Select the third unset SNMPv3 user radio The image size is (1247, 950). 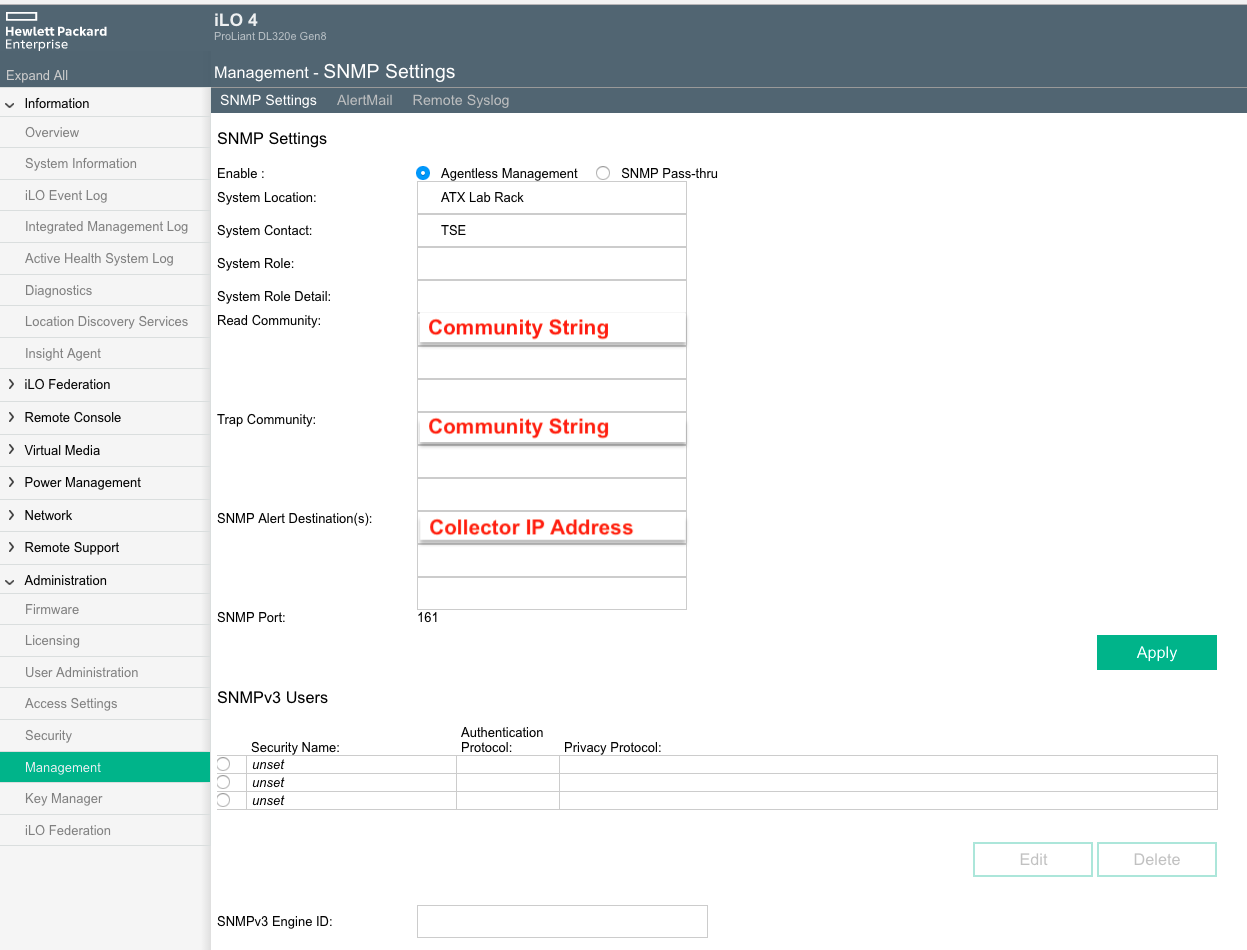[224, 800]
